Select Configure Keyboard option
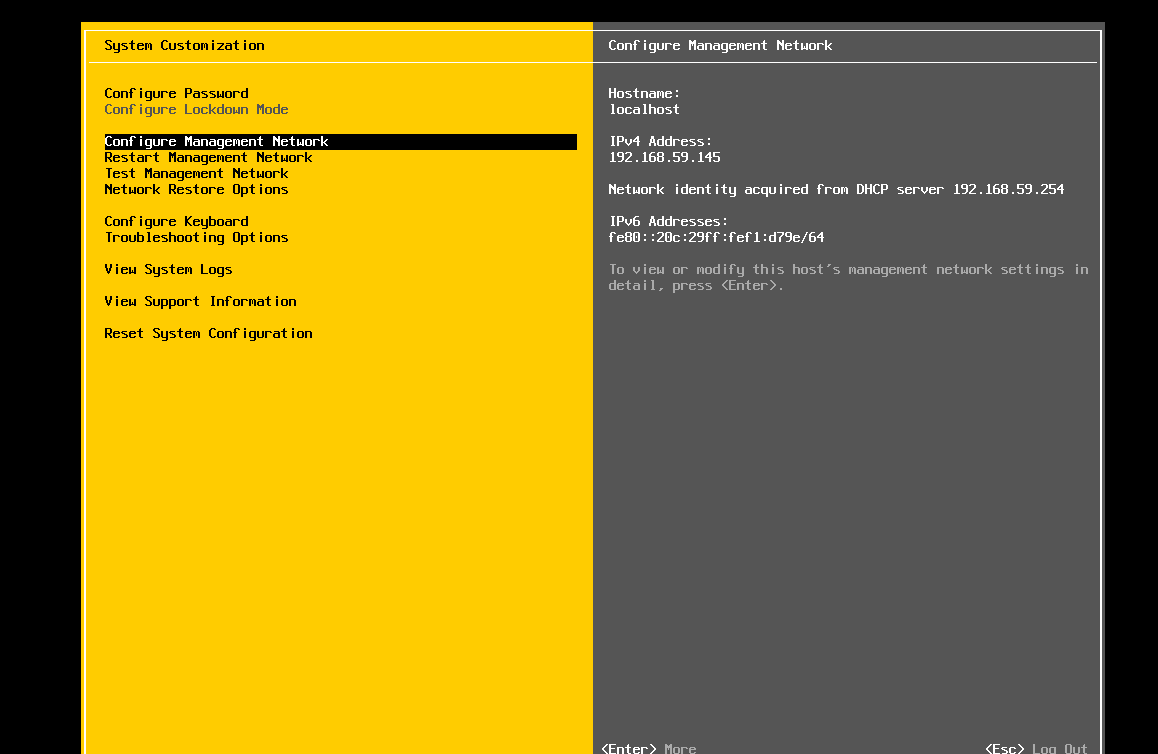The image size is (1158, 754). (176, 222)
